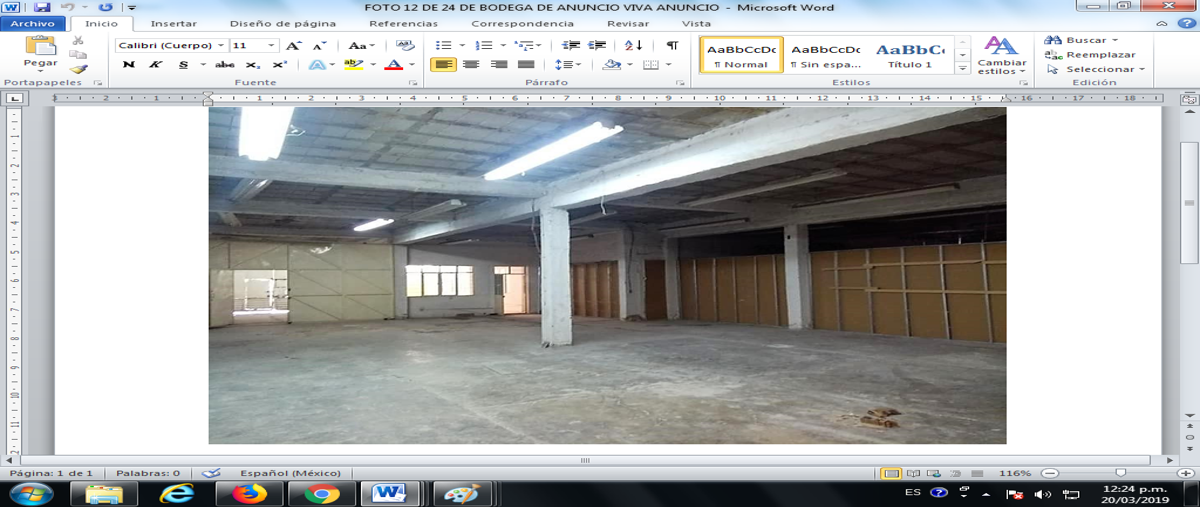Image resolution: width=1200 pixels, height=507 pixels.
Task: Select the center alignment icon
Action: (x=471, y=65)
